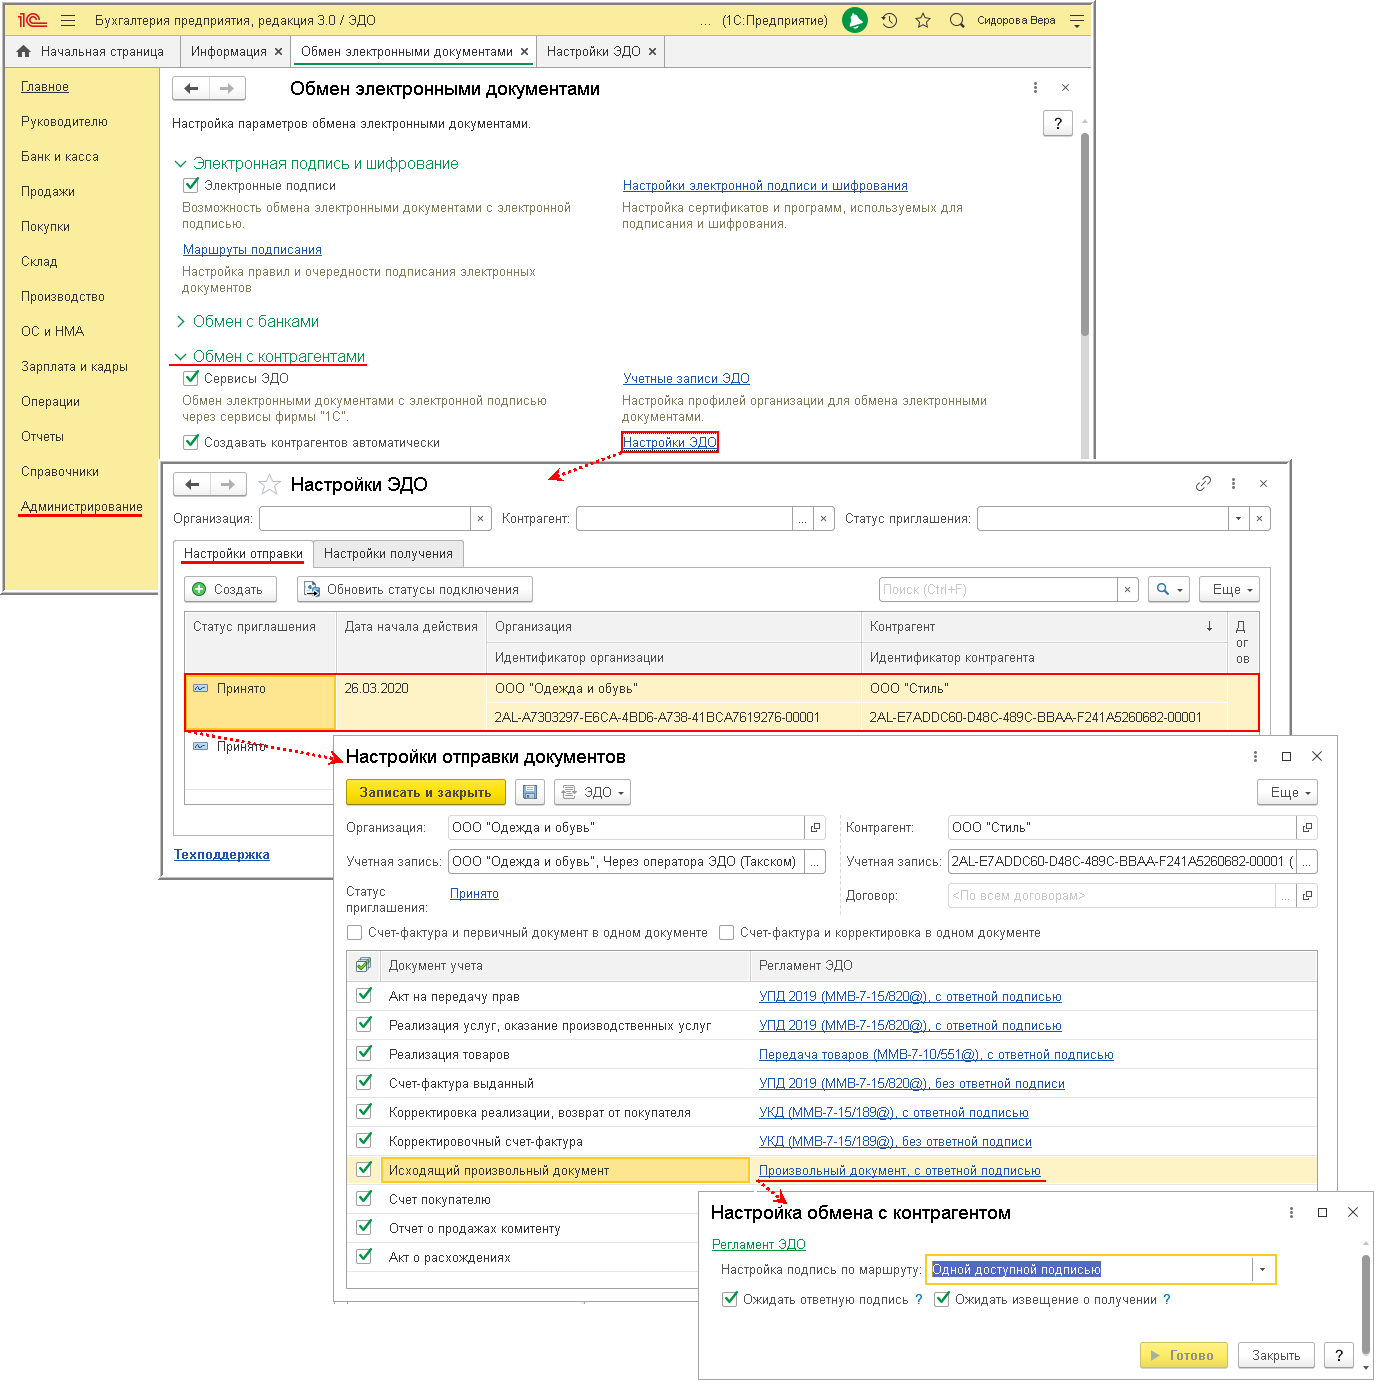Enable Счет-фактура и корректировка в одном документе

[x=726, y=933]
